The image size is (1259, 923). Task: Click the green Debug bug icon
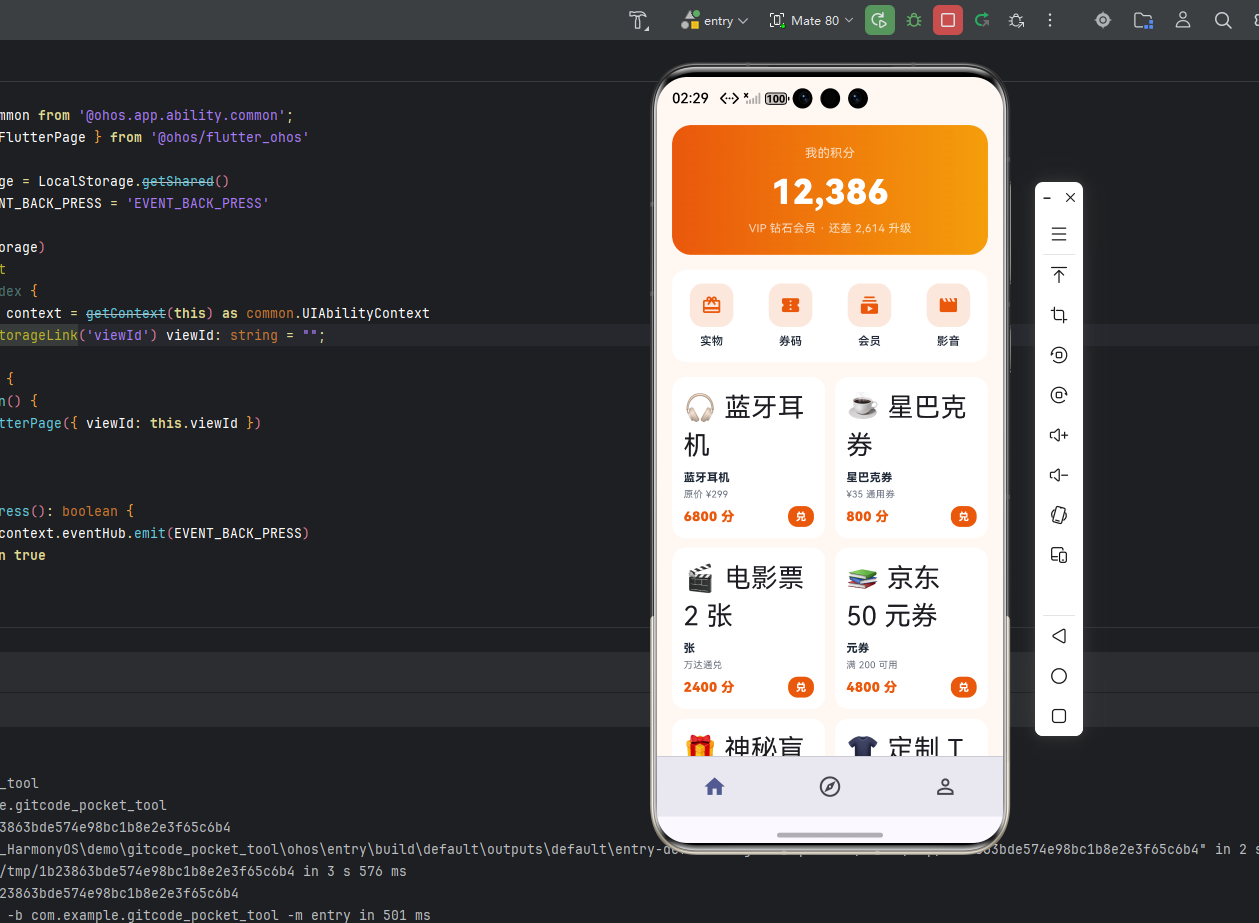coord(914,20)
